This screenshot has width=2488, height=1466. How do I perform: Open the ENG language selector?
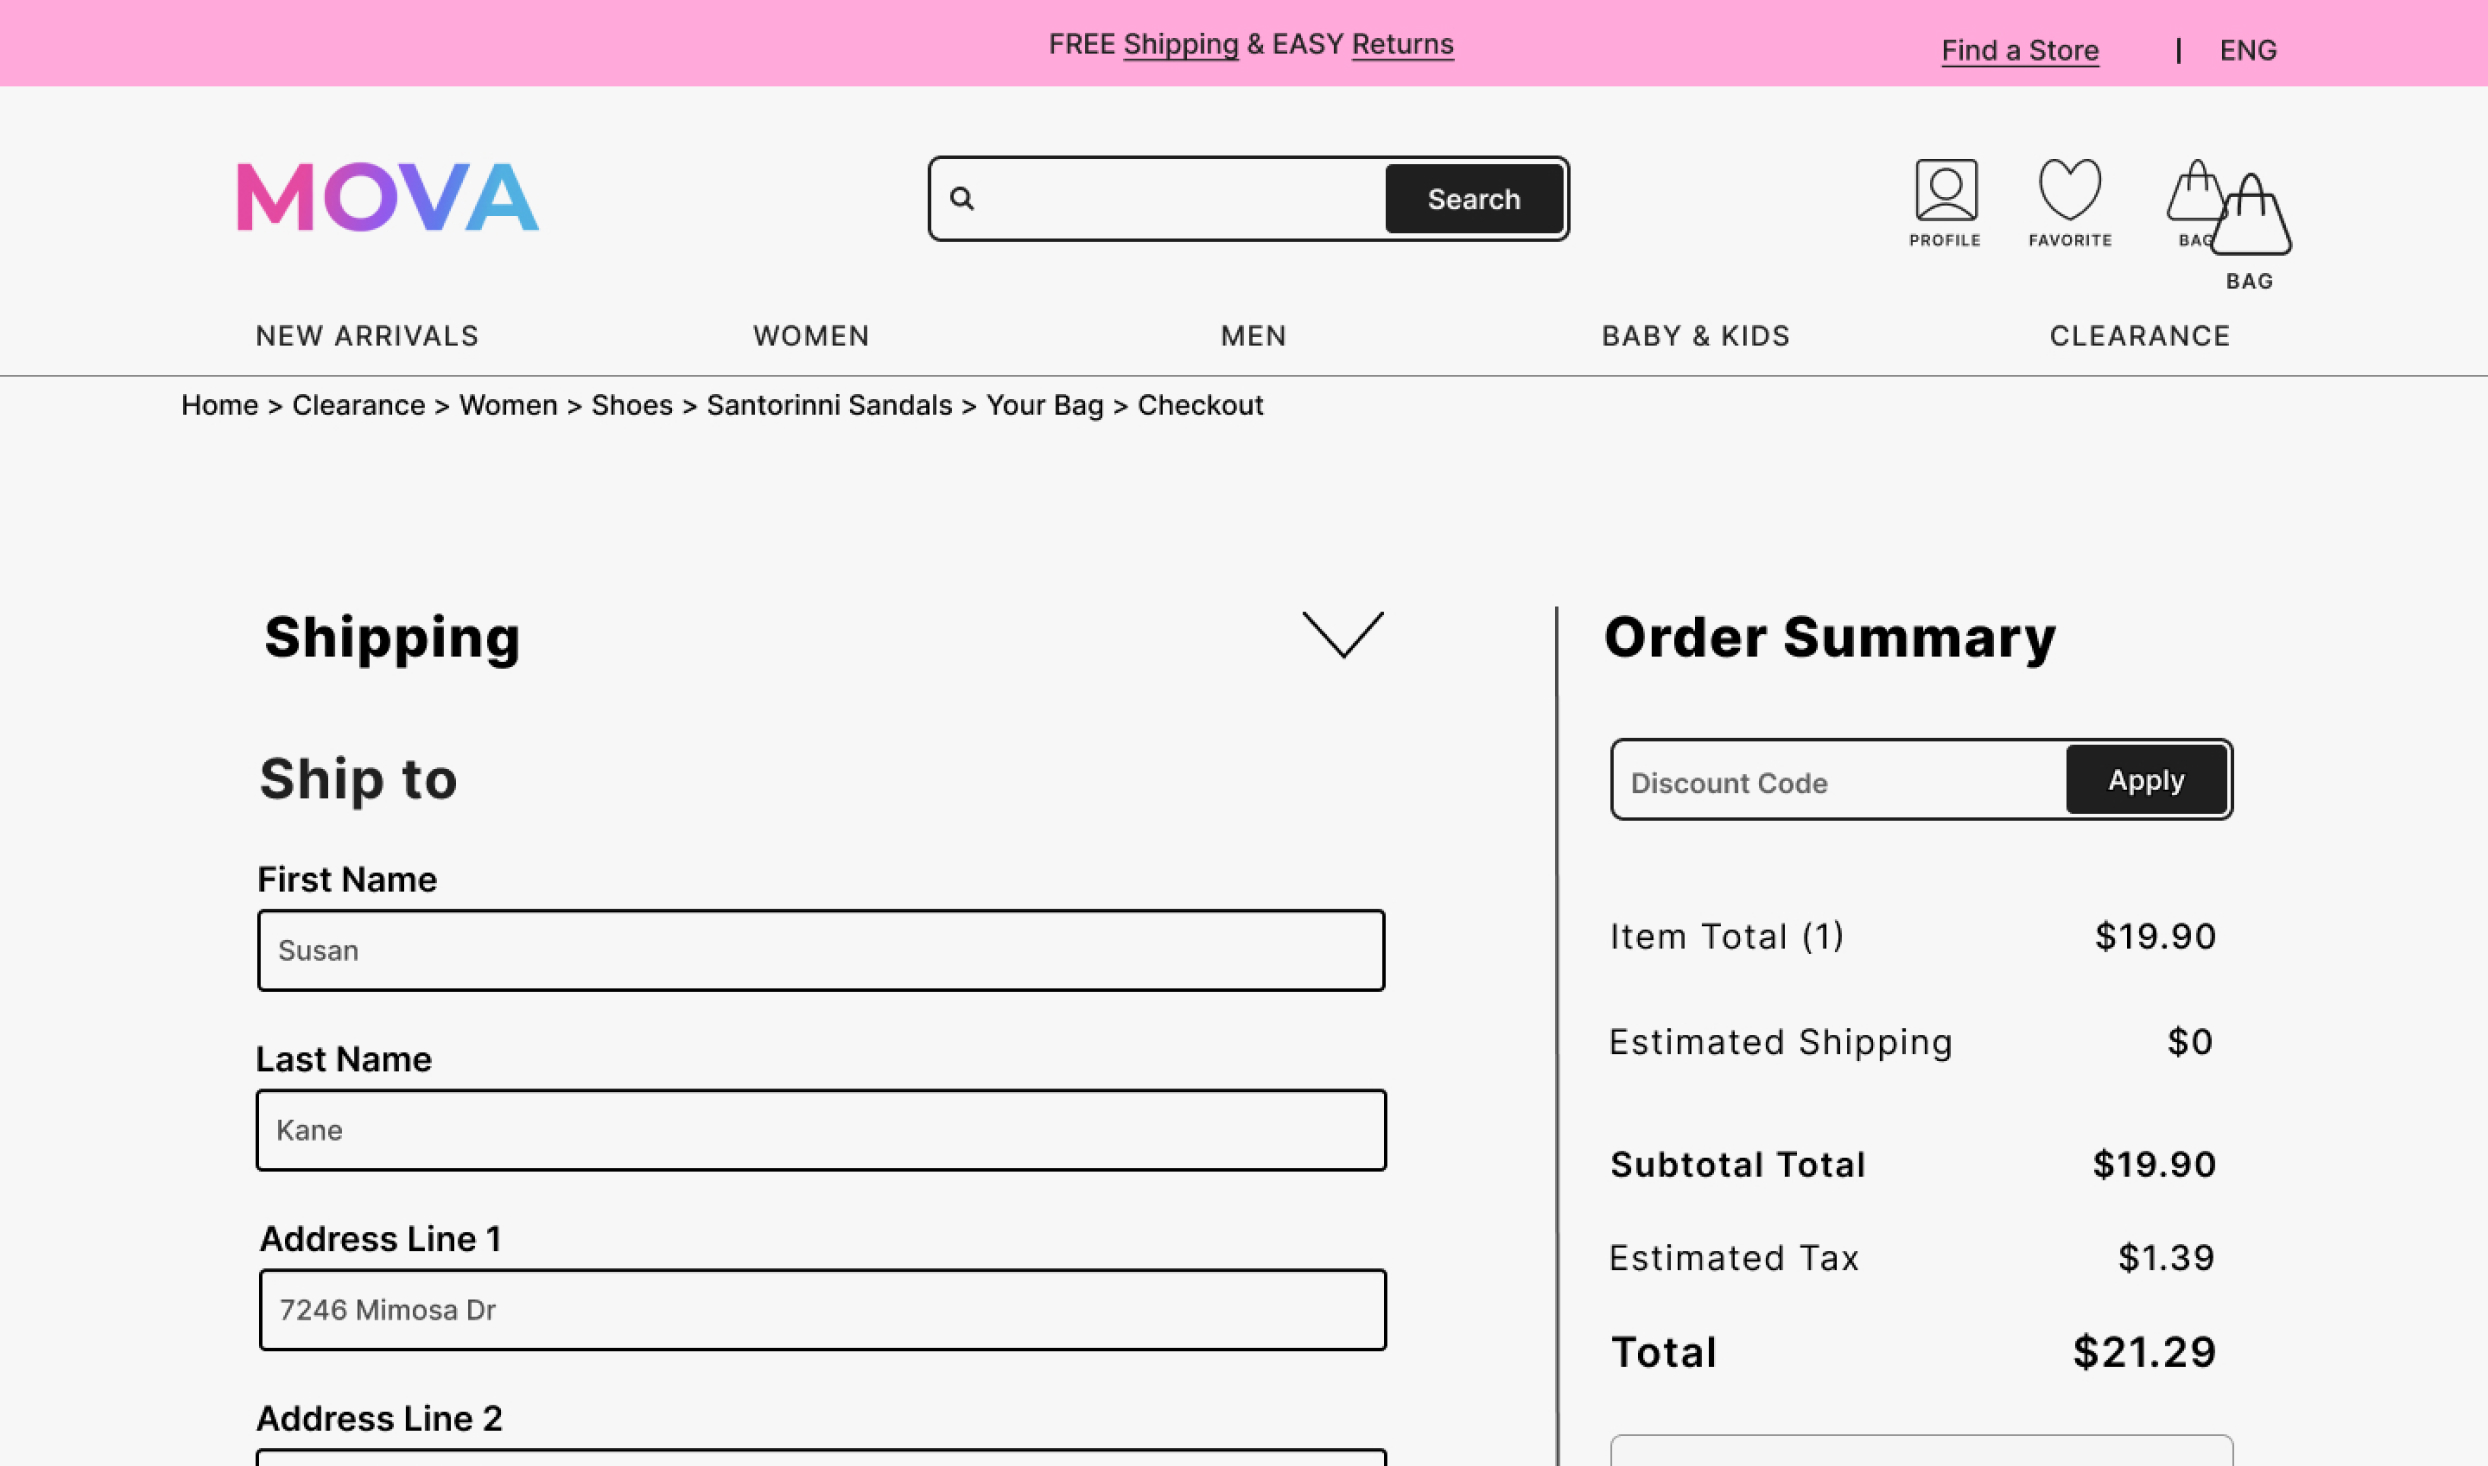click(x=2247, y=50)
